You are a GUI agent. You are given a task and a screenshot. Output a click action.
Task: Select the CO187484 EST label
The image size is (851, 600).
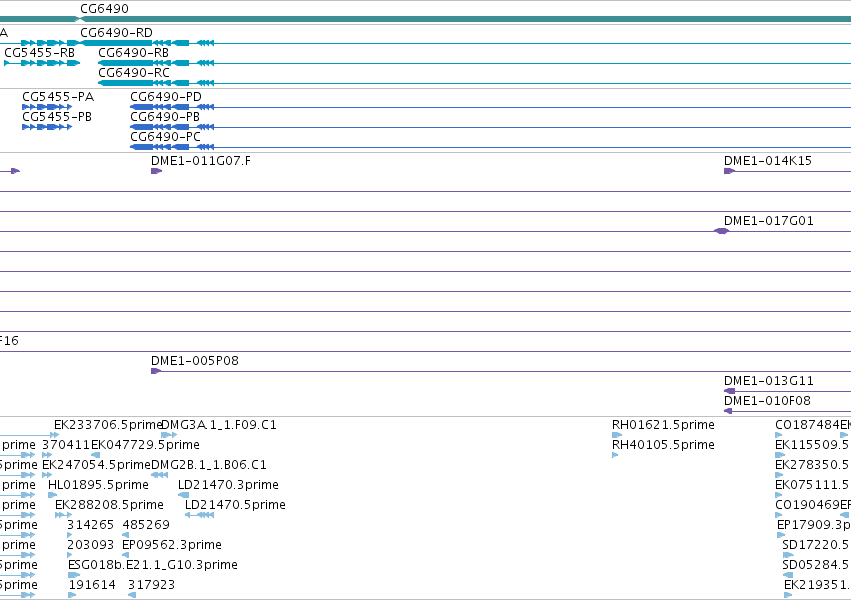(x=807, y=425)
